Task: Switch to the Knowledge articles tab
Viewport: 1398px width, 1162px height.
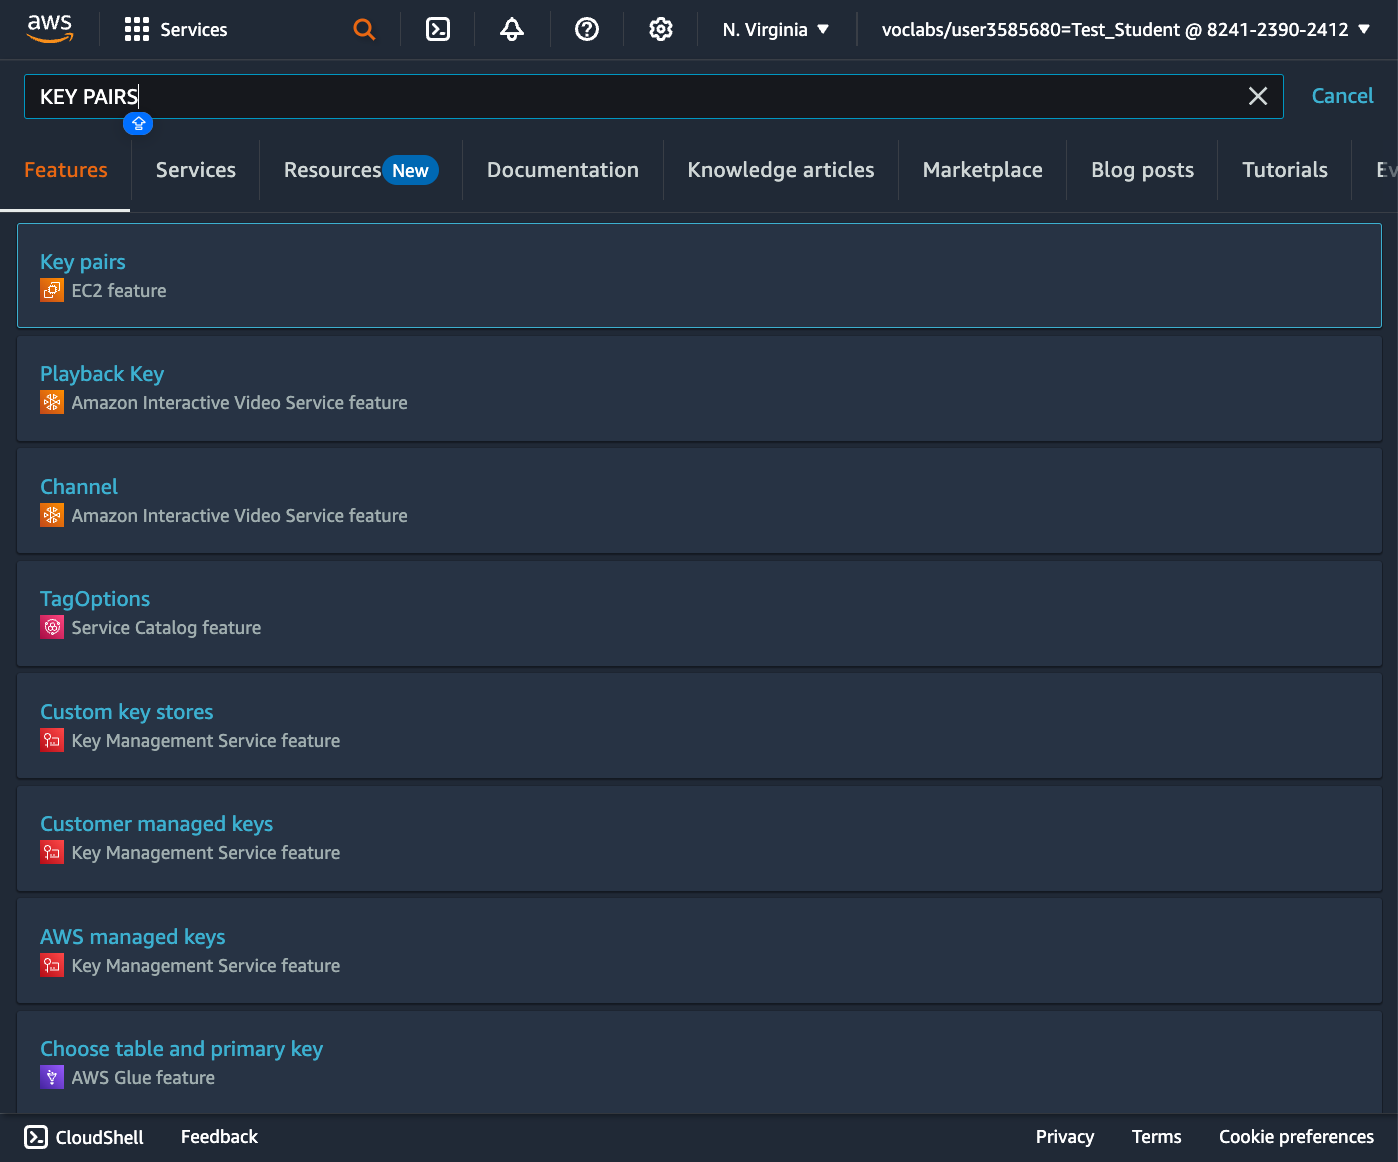Action: pyautogui.click(x=781, y=170)
